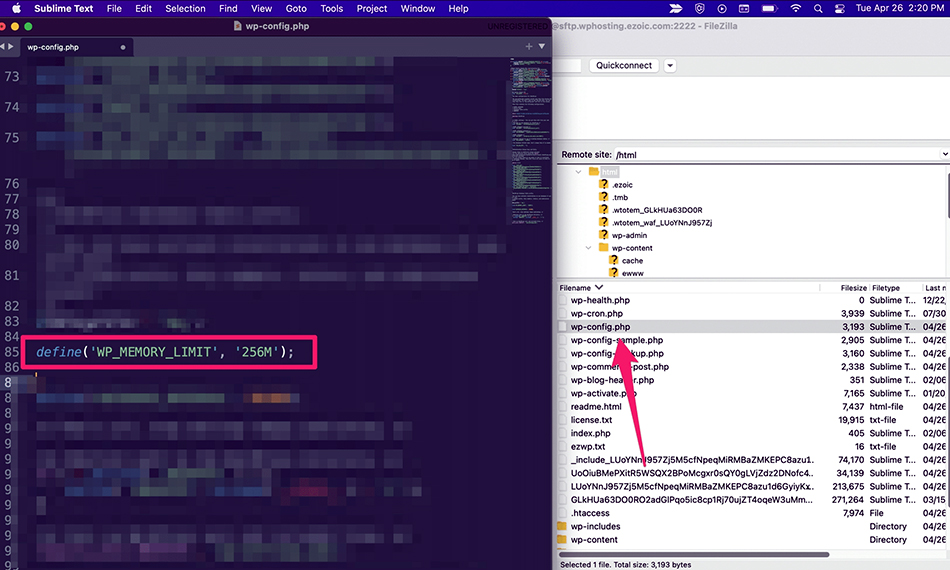
Task: Click the horizontal scrollbar in file list
Action: [x=694, y=554]
